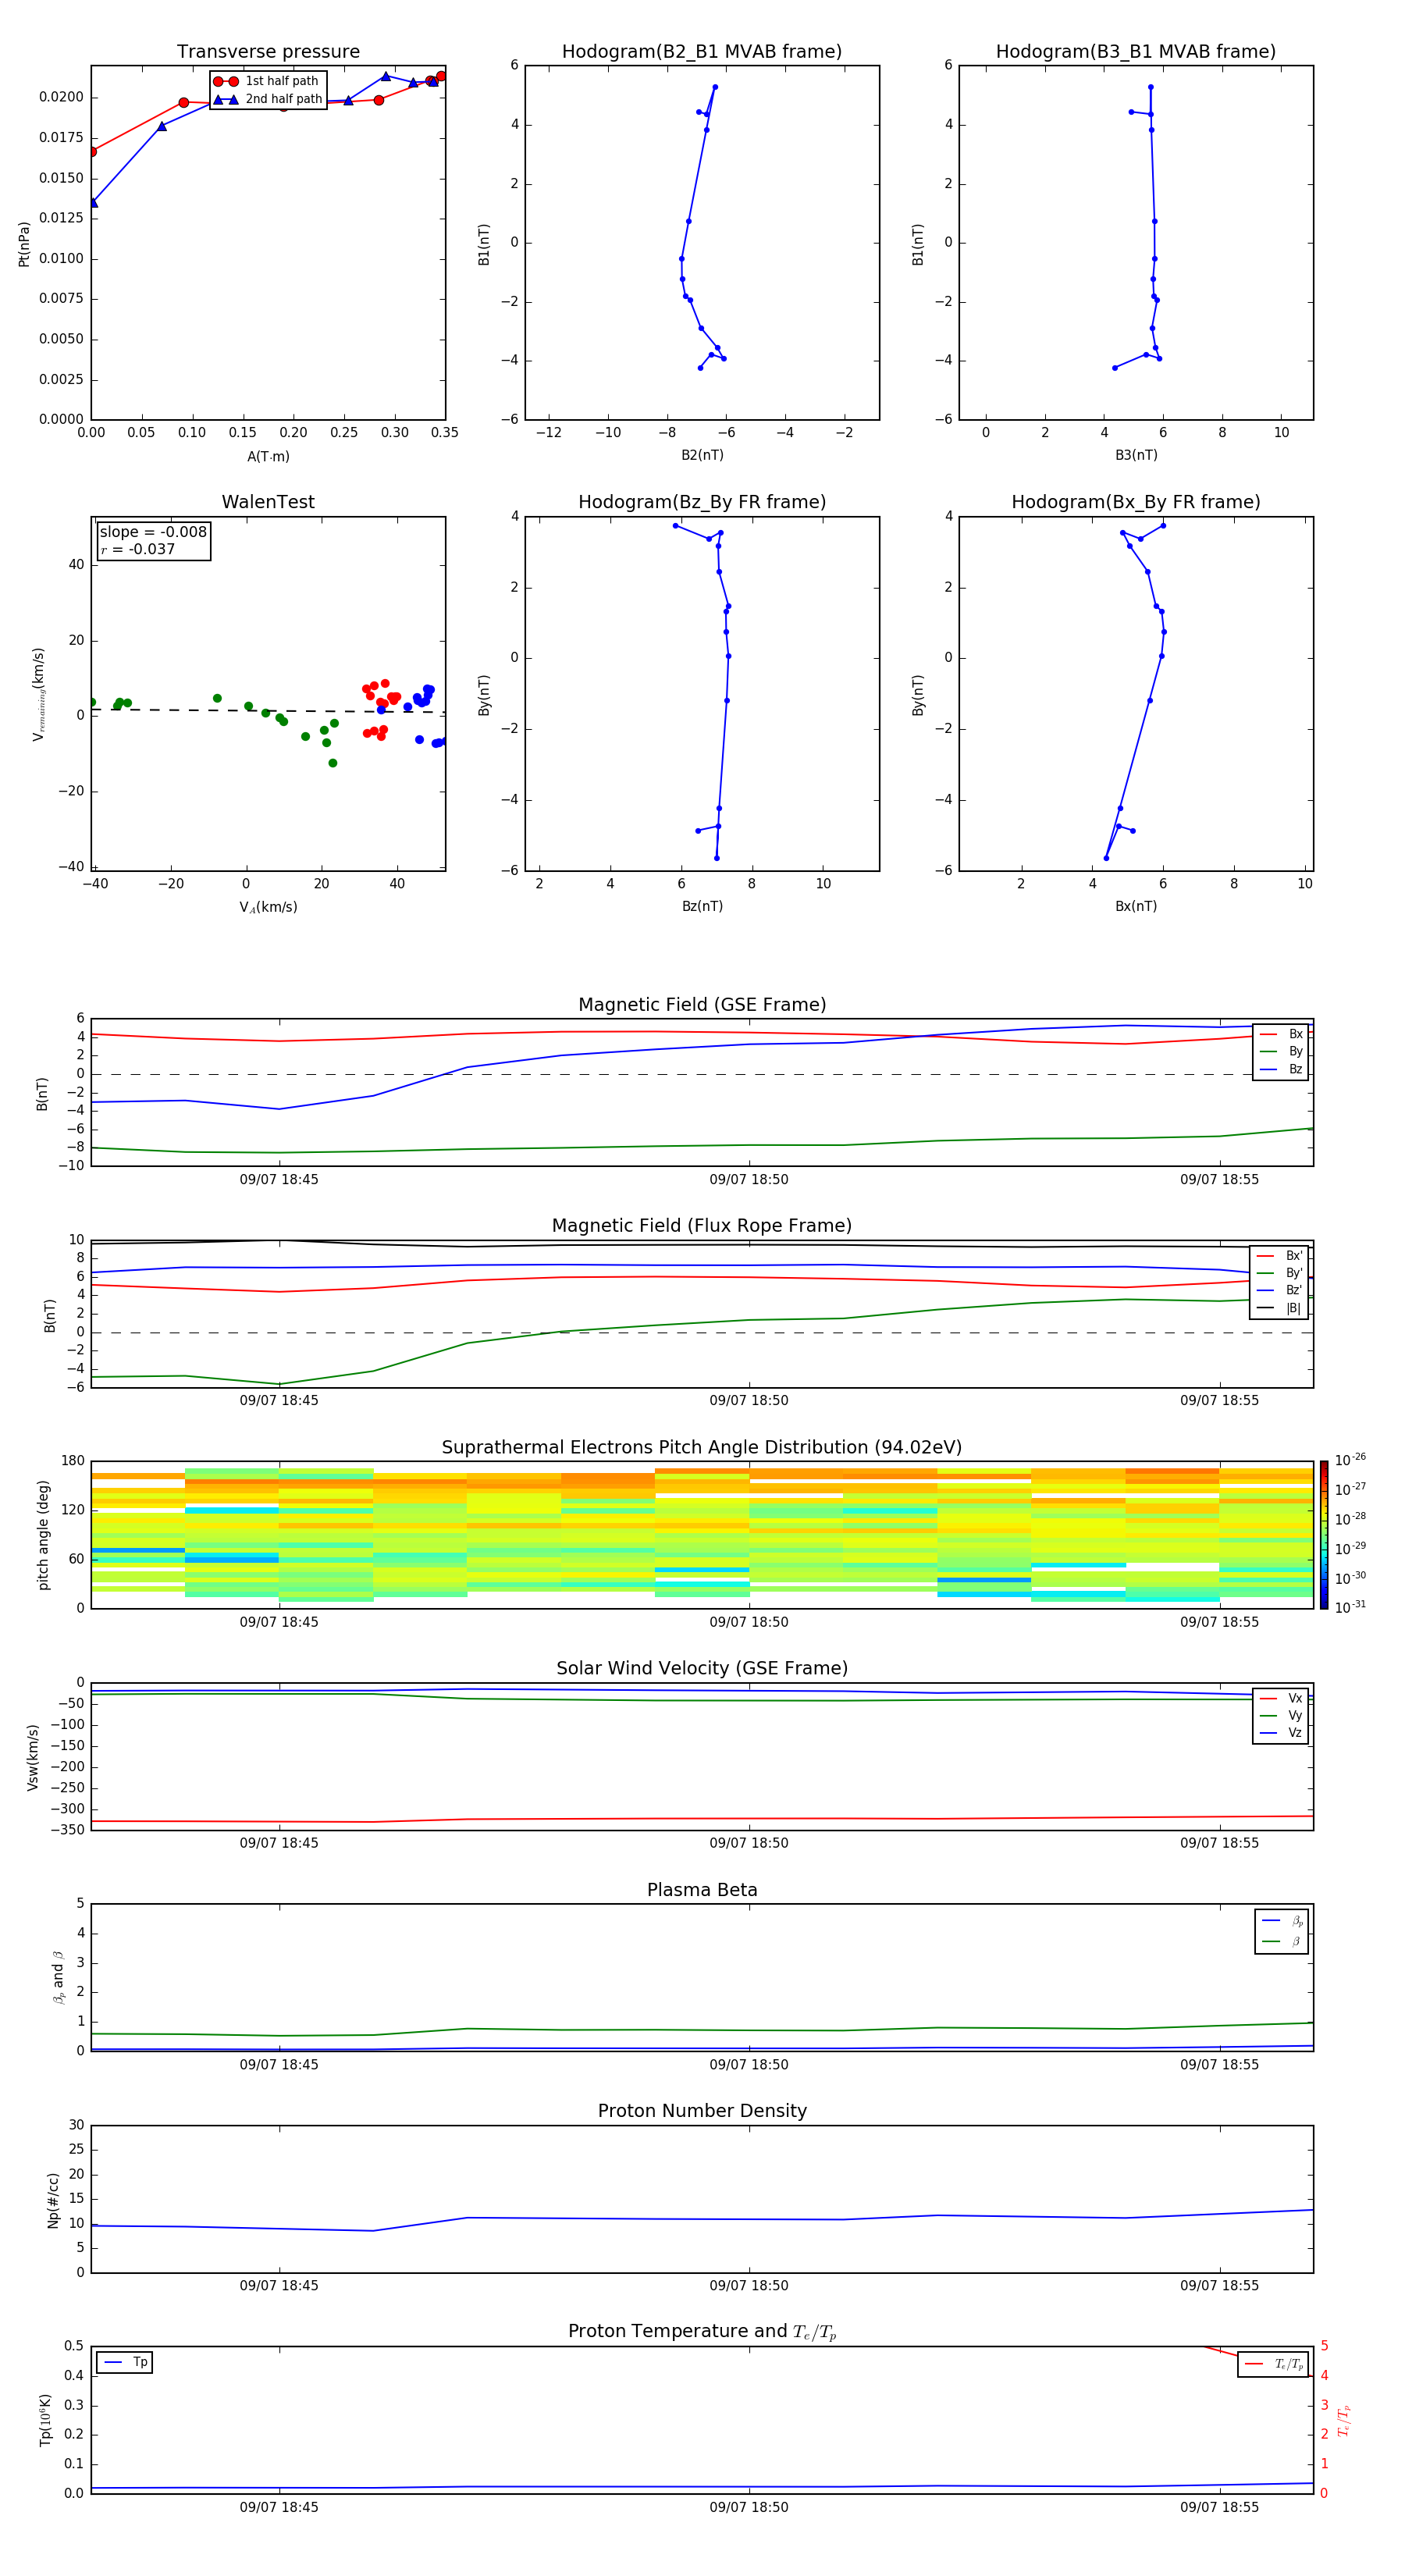This screenshot has width=1405, height=2576.
Task: Click the 180 tick on pitch angle axis
Action: click(x=73, y=1461)
